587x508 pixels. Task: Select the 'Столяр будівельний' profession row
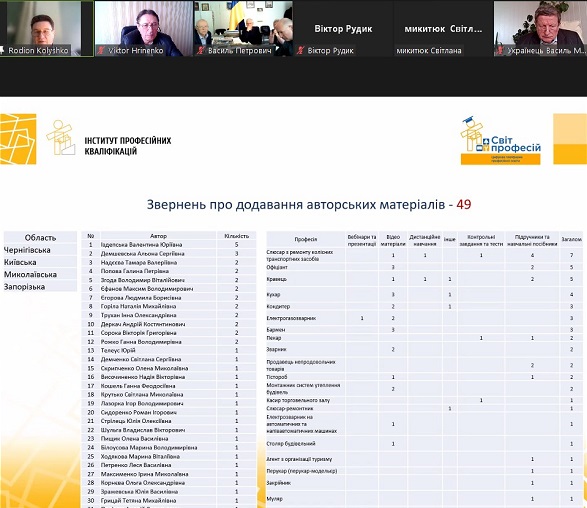[425, 444]
